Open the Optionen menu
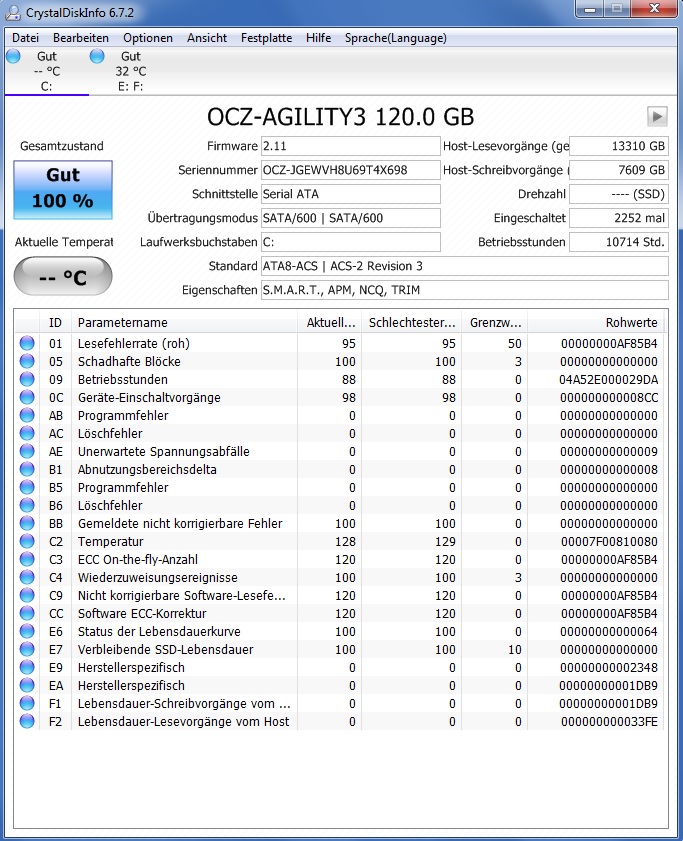Screen dimensions: 683x841 click(x=148, y=38)
